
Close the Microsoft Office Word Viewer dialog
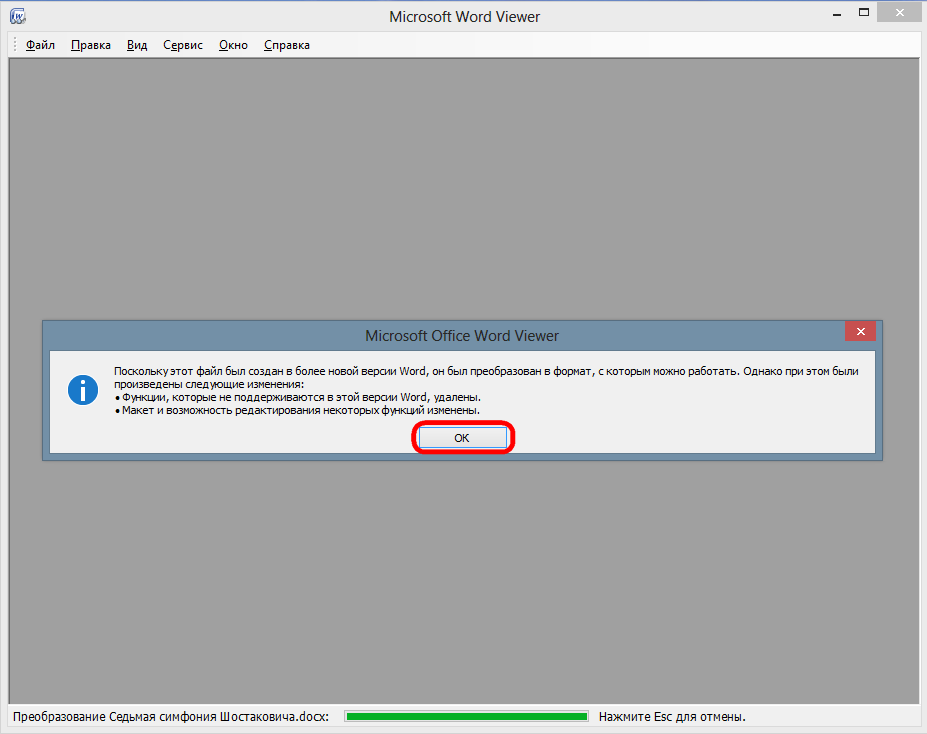860,333
